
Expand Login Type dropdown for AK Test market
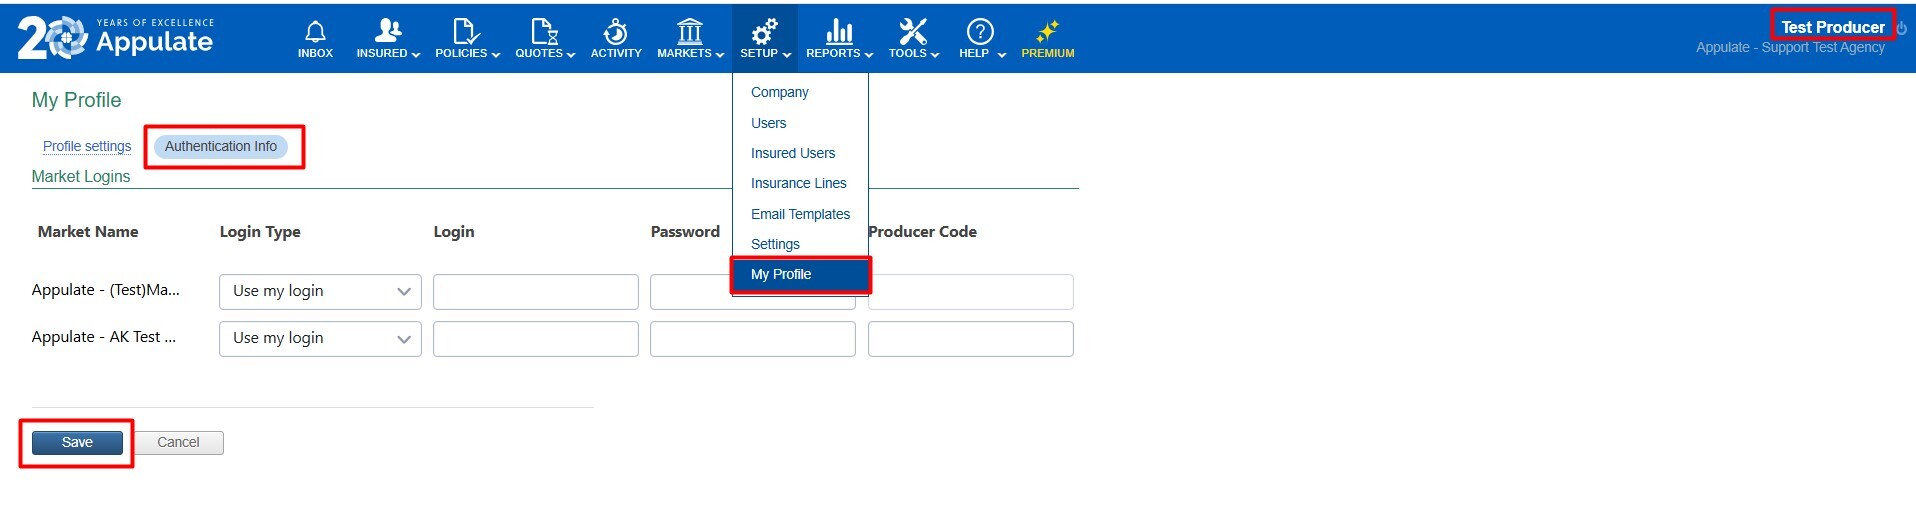tap(320, 338)
